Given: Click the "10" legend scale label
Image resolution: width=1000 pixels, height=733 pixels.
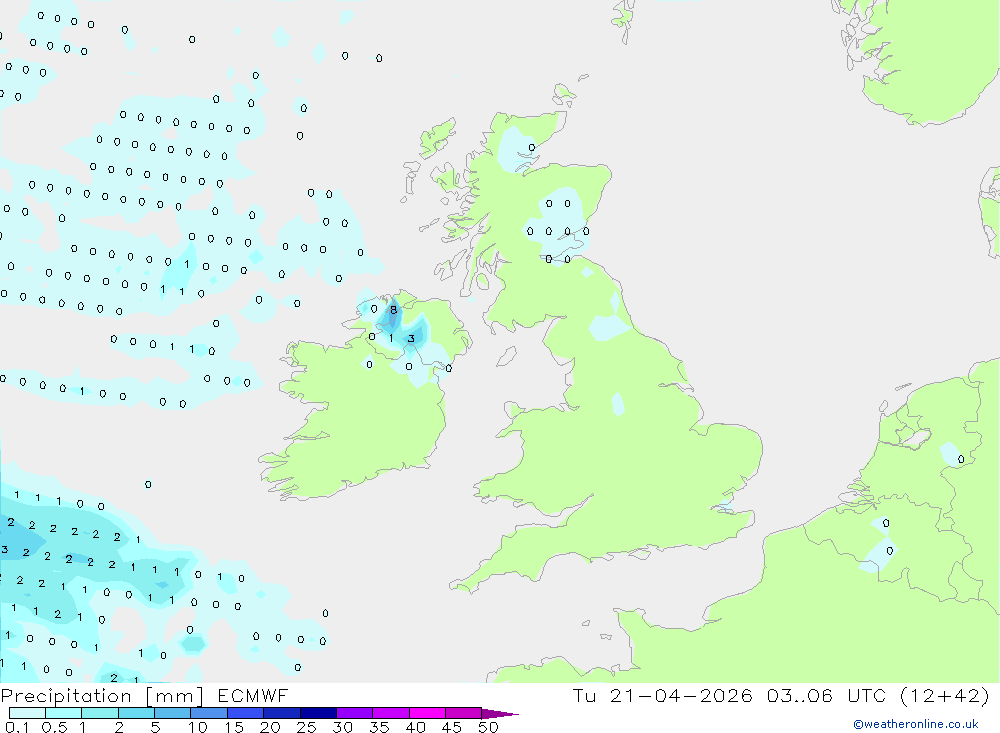Looking at the screenshot, I should pyautogui.click(x=198, y=727).
